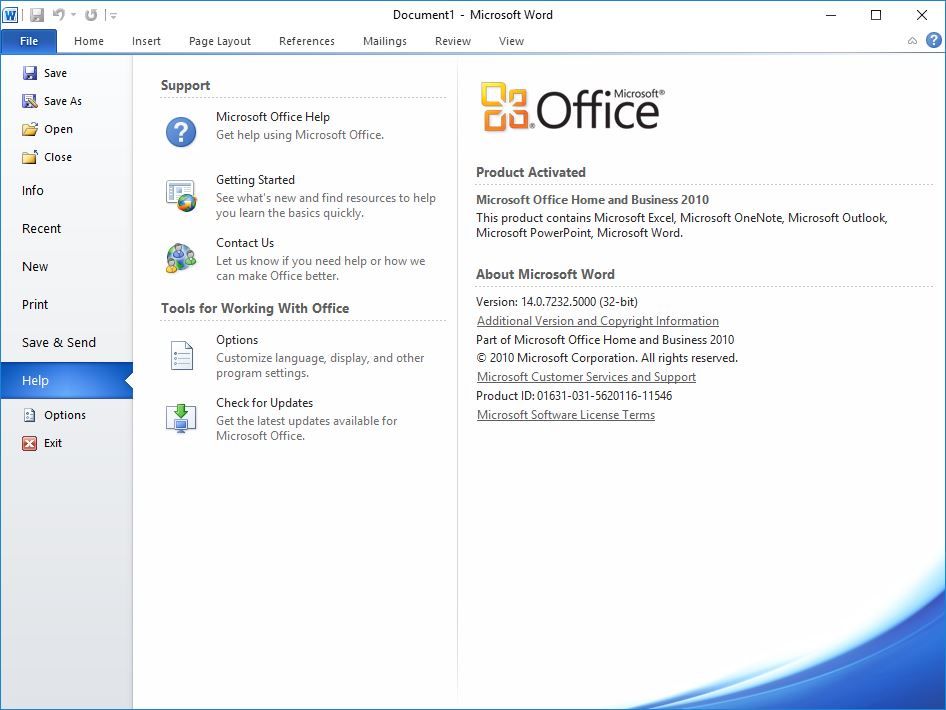Image resolution: width=946 pixels, height=710 pixels.
Task: Switch to the Page Layout tab
Action: pos(220,41)
